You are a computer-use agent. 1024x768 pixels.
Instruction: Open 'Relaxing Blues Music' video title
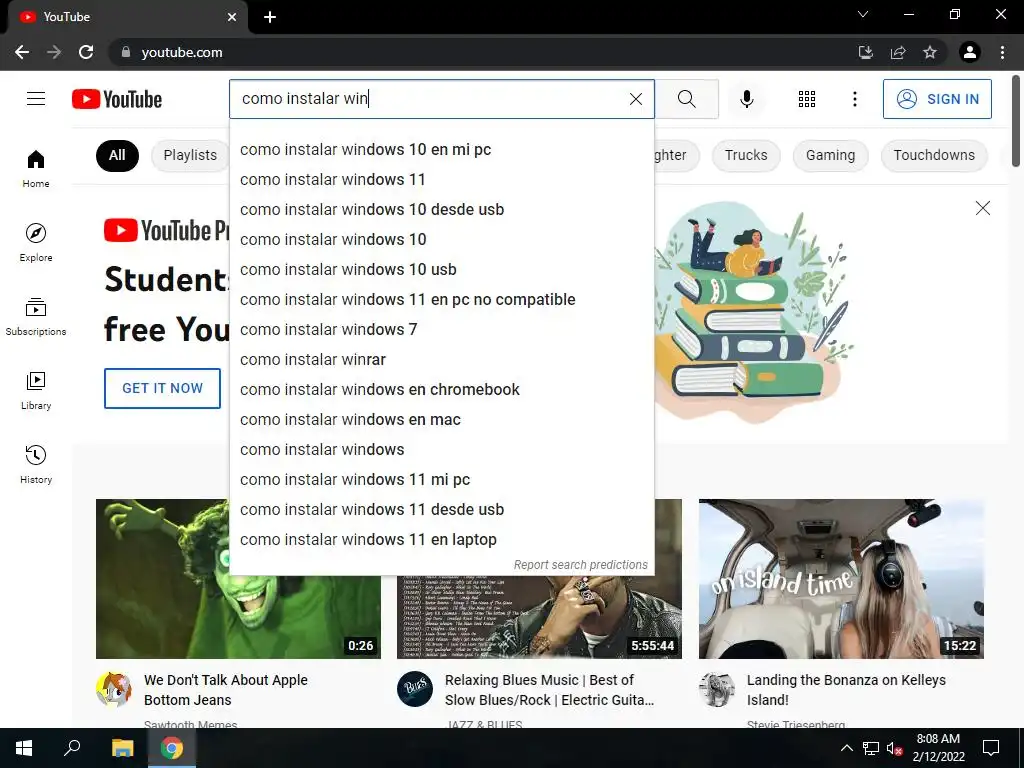click(549, 690)
